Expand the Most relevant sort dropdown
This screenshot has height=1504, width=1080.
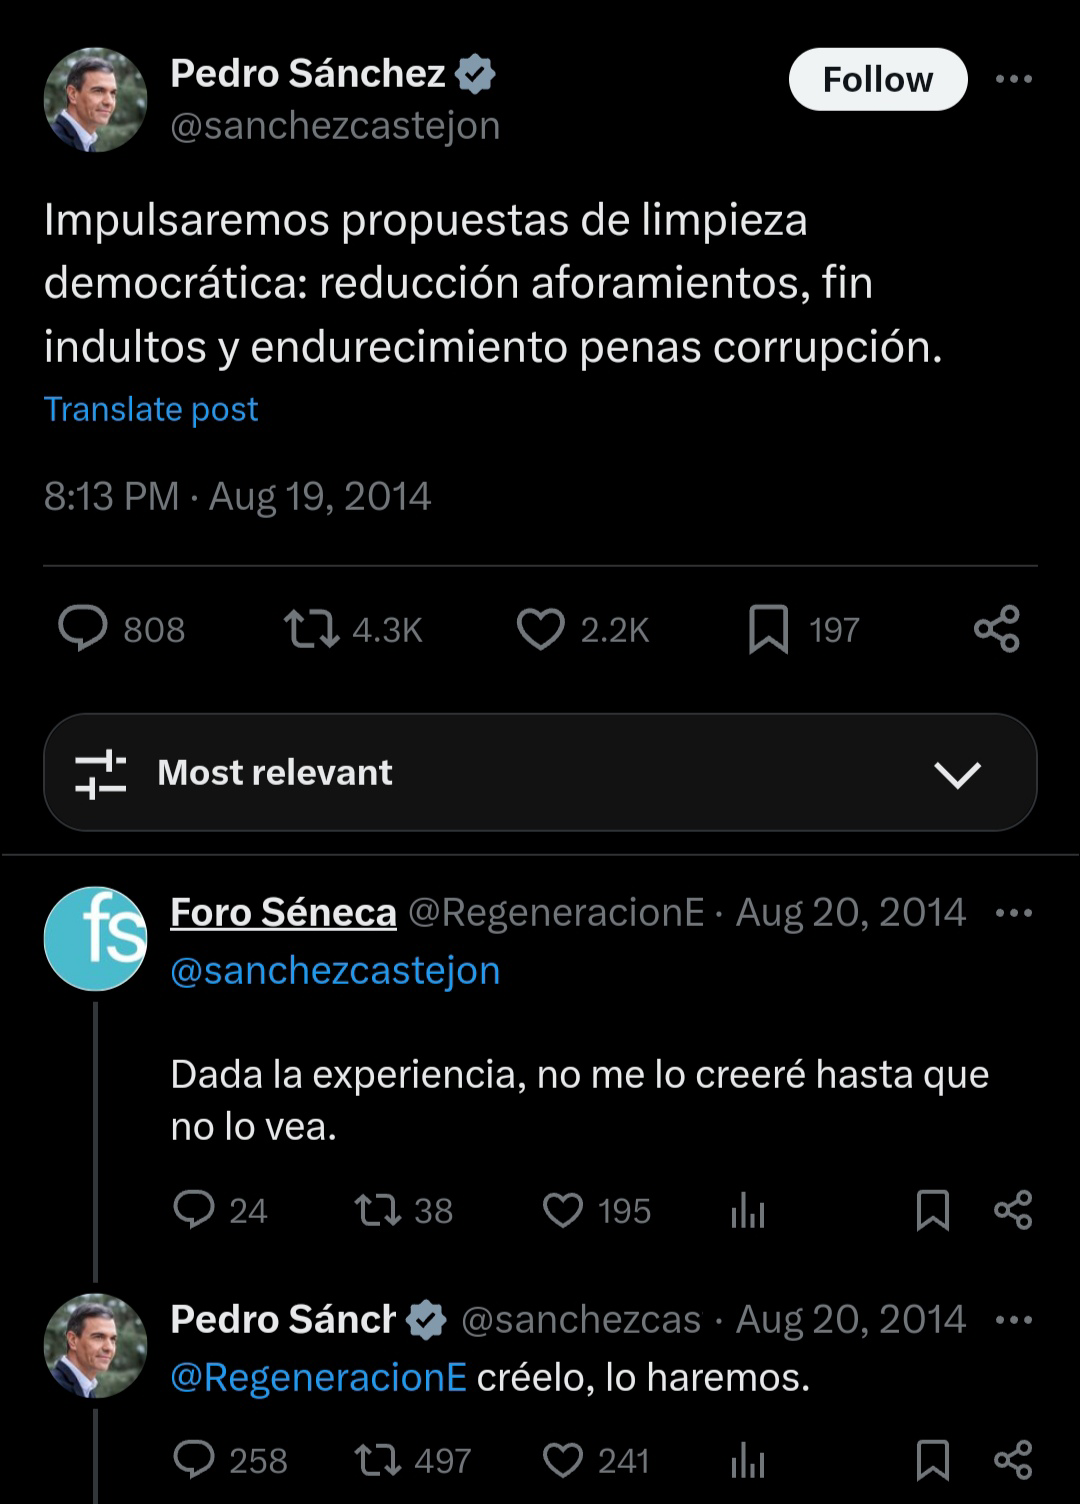click(x=957, y=774)
